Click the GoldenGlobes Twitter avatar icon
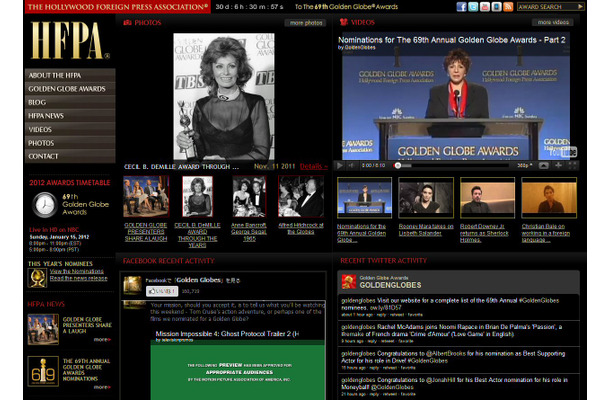This screenshot has height=400, width=610. pos(349,282)
